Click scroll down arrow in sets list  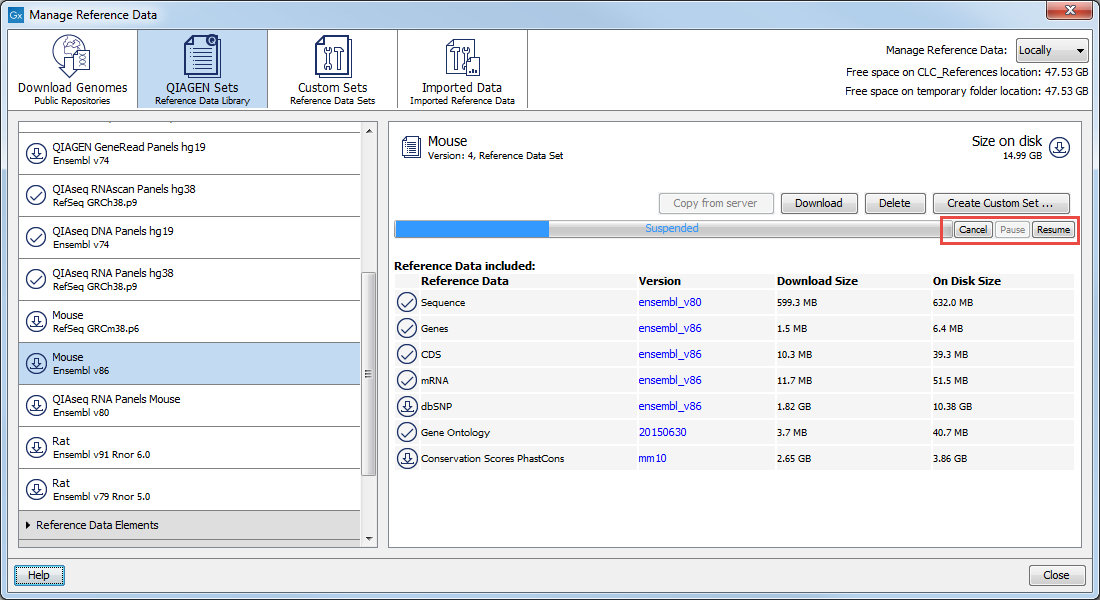369,539
